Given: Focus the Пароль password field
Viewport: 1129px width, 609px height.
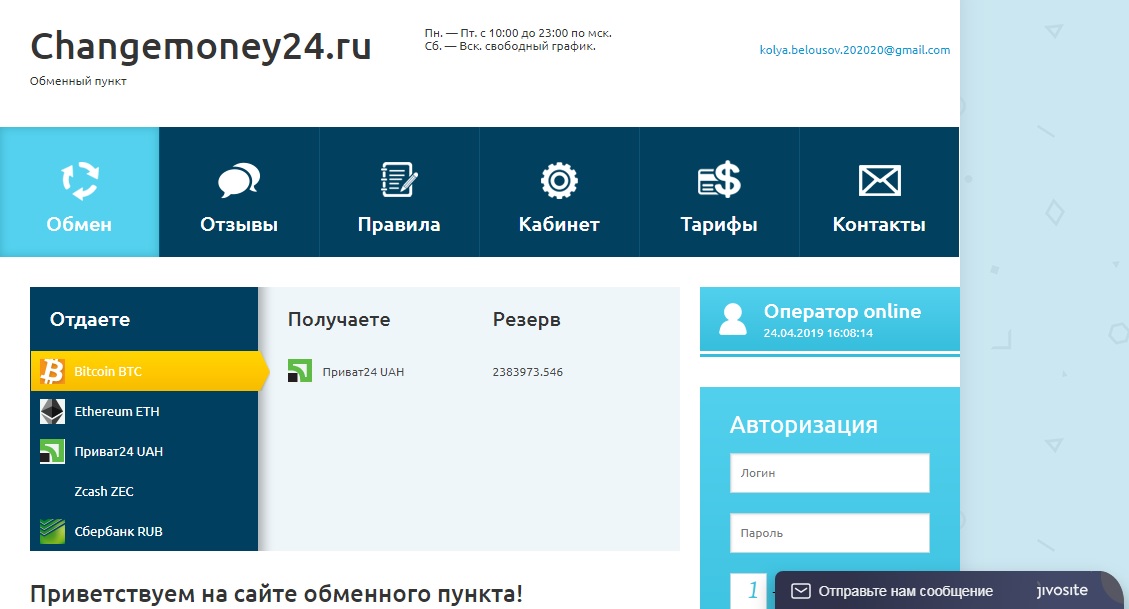Looking at the screenshot, I should tap(829, 533).
